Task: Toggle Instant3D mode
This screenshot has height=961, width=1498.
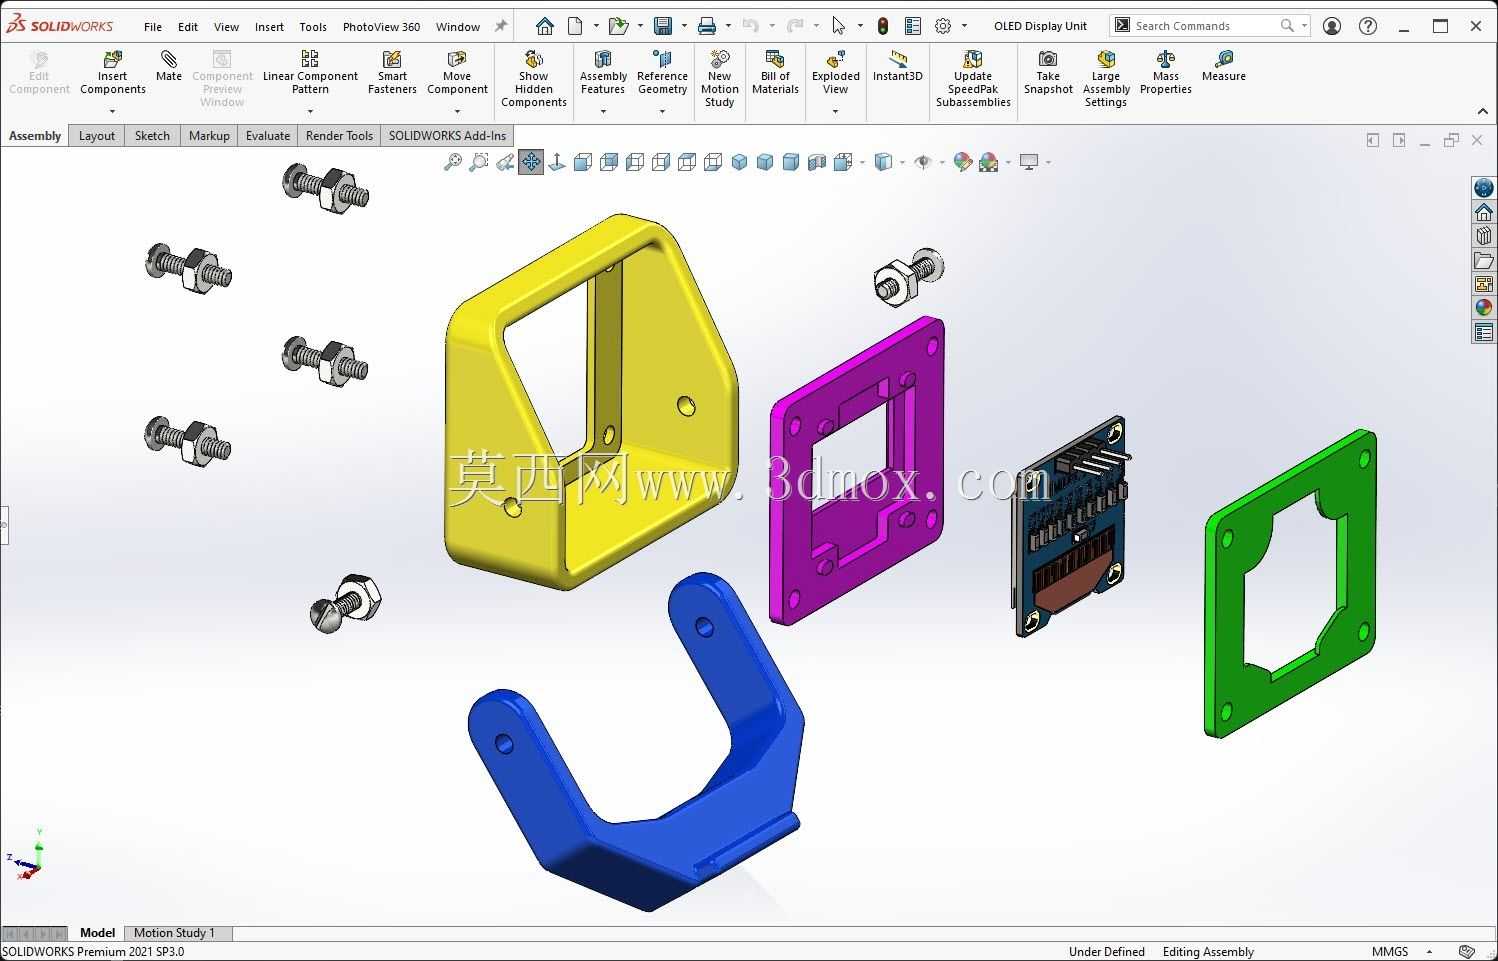Action: [897, 66]
